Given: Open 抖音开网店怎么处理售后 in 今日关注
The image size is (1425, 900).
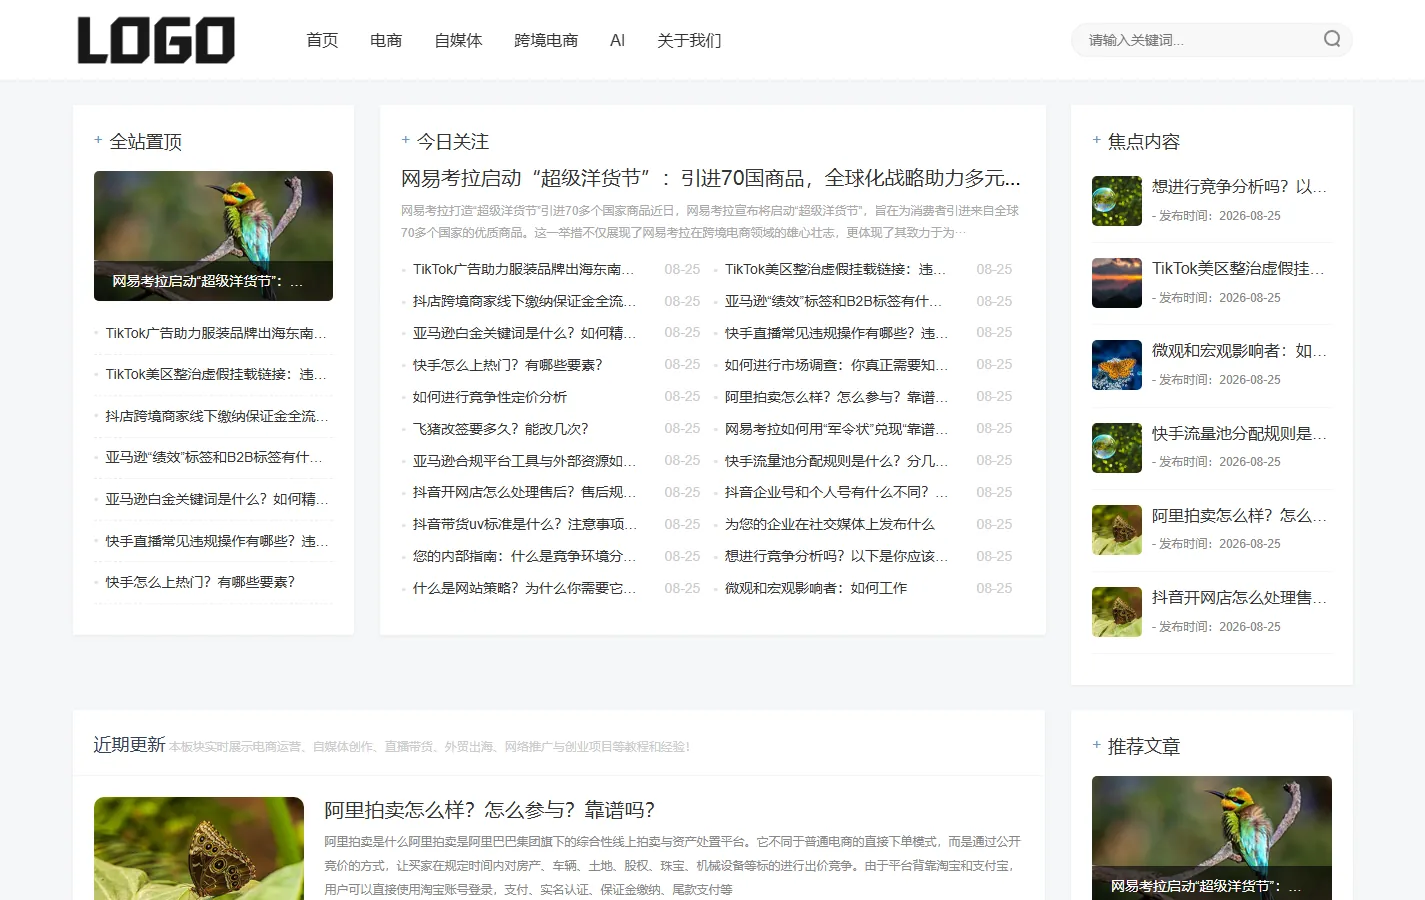Looking at the screenshot, I should pos(524,492).
